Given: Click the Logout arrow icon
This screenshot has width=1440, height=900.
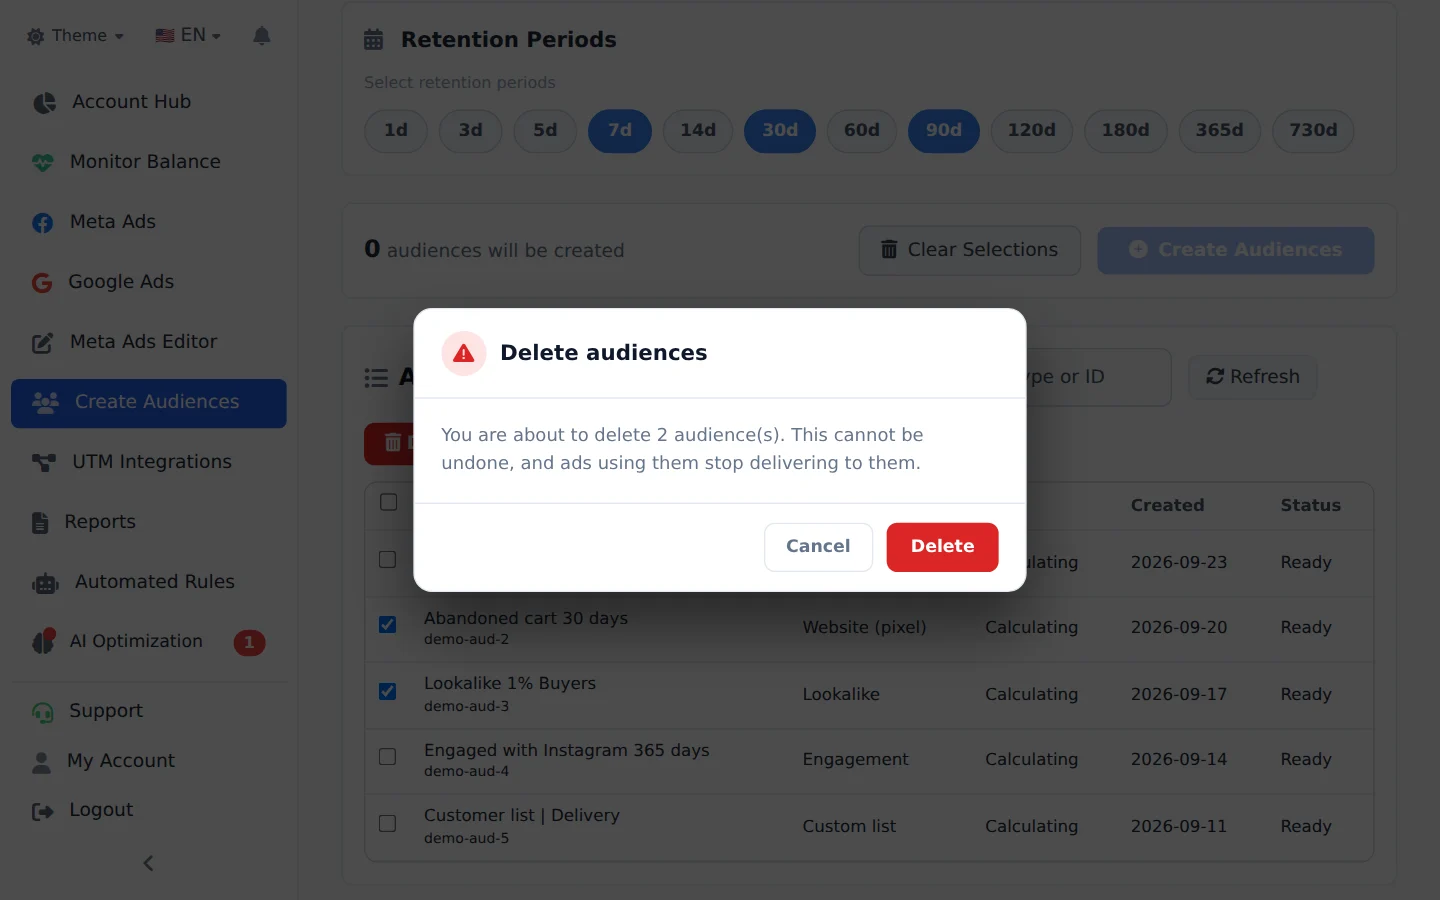Looking at the screenshot, I should point(43,811).
